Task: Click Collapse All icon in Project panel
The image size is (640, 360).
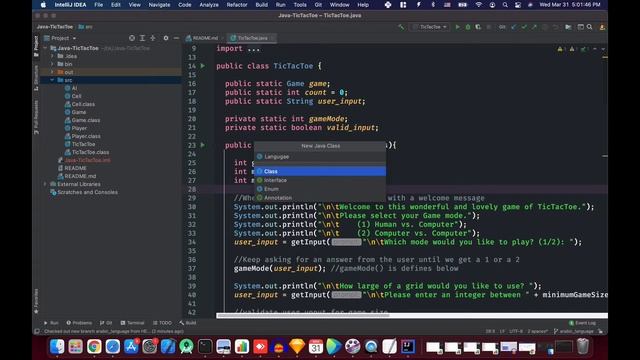Action: (153, 38)
